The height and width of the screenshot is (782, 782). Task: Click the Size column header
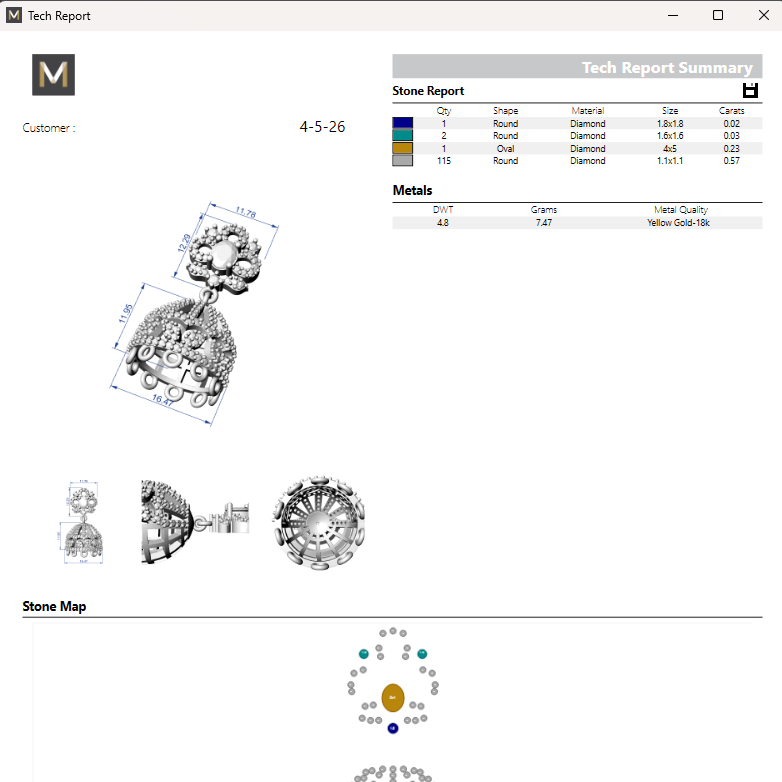point(670,111)
